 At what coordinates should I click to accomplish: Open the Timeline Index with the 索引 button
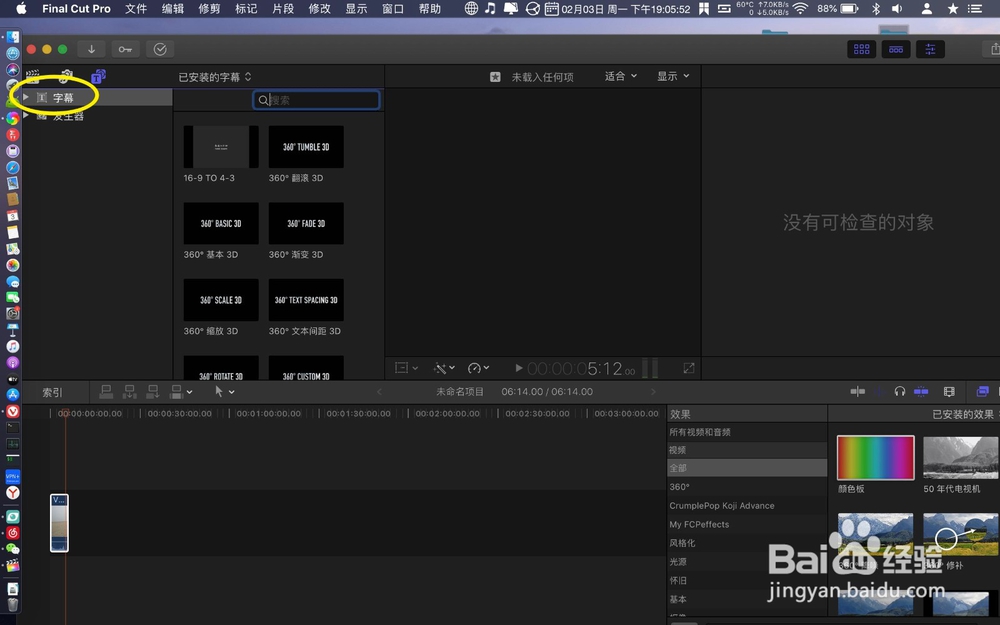52,391
